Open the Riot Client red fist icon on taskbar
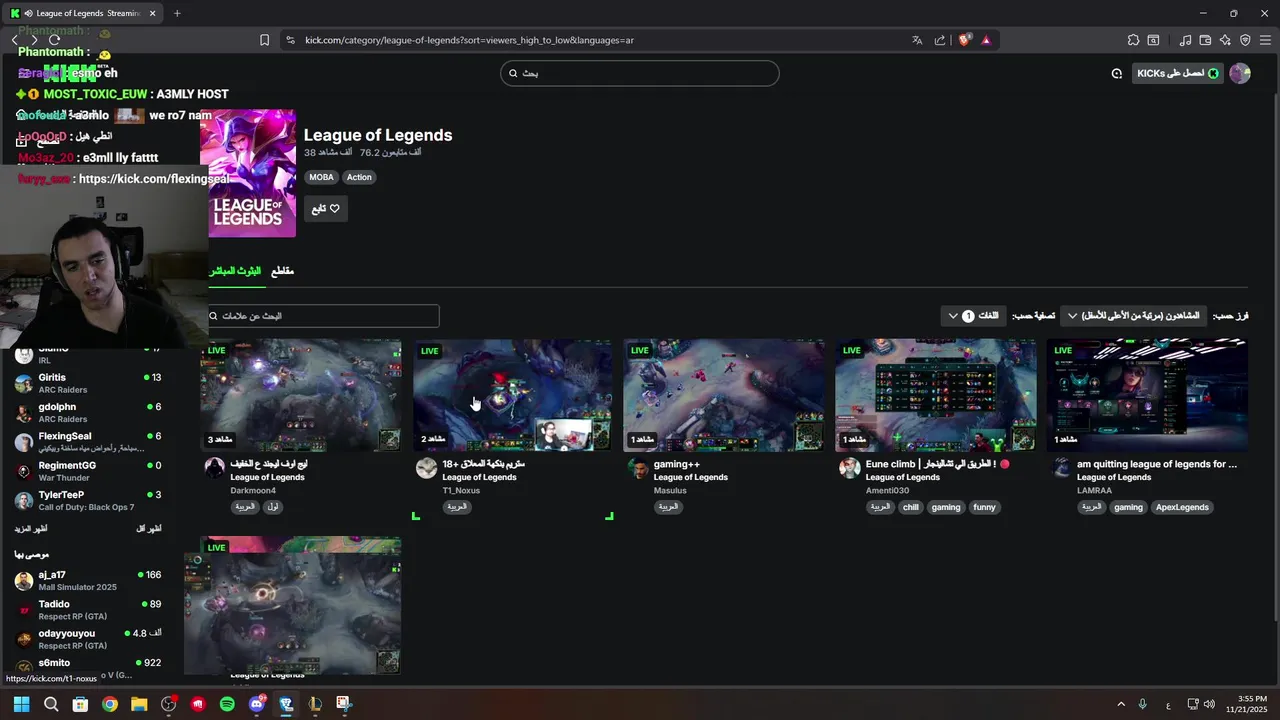 198,704
